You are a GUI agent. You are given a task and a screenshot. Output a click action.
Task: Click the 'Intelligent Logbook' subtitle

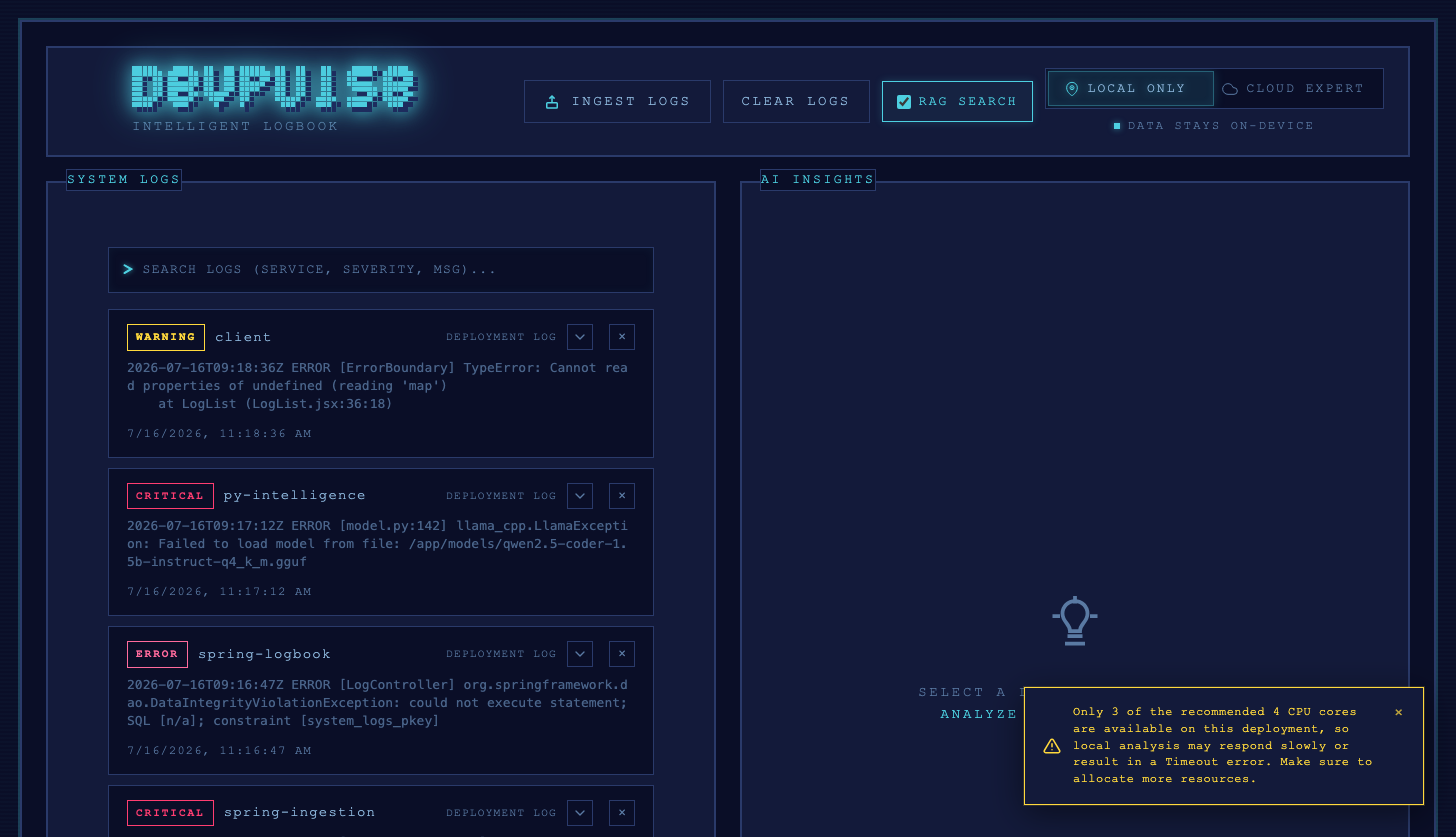click(x=236, y=126)
